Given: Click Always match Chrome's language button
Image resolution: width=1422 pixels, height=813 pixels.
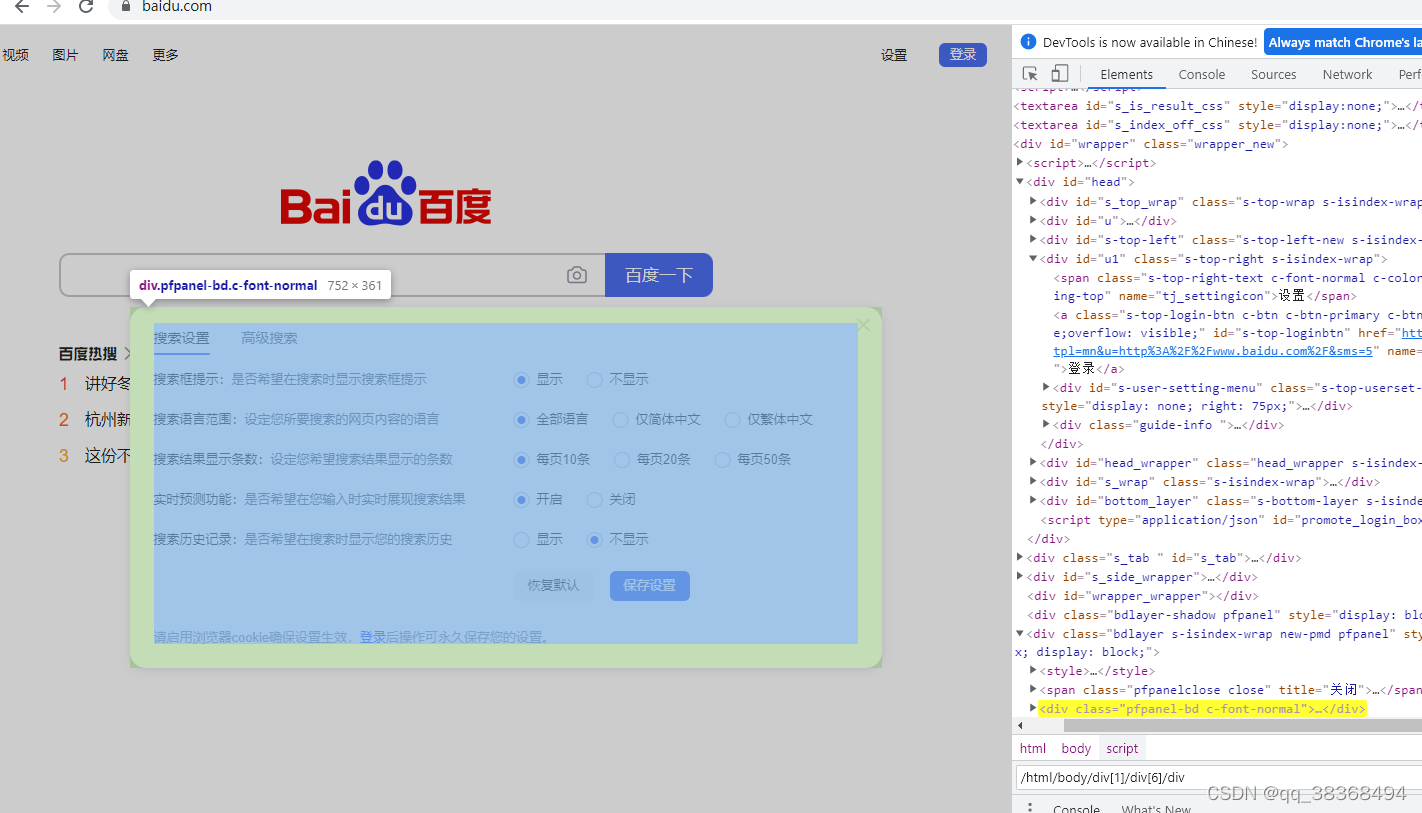Looking at the screenshot, I should [1343, 42].
